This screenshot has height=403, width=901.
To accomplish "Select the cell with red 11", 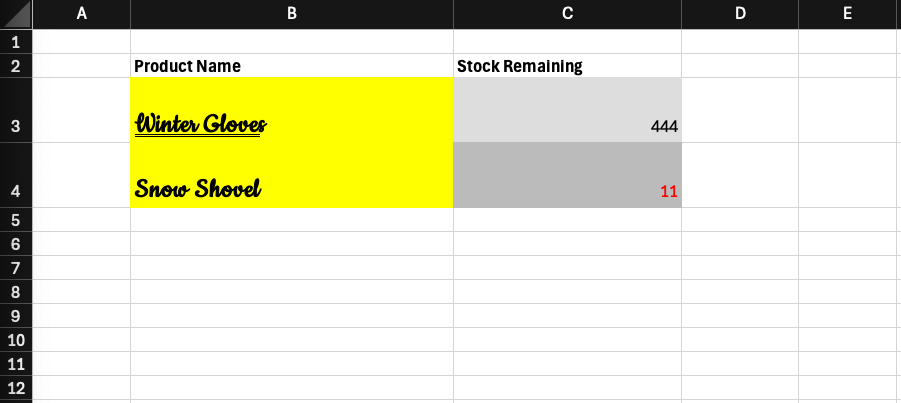I will tap(568, 175).
